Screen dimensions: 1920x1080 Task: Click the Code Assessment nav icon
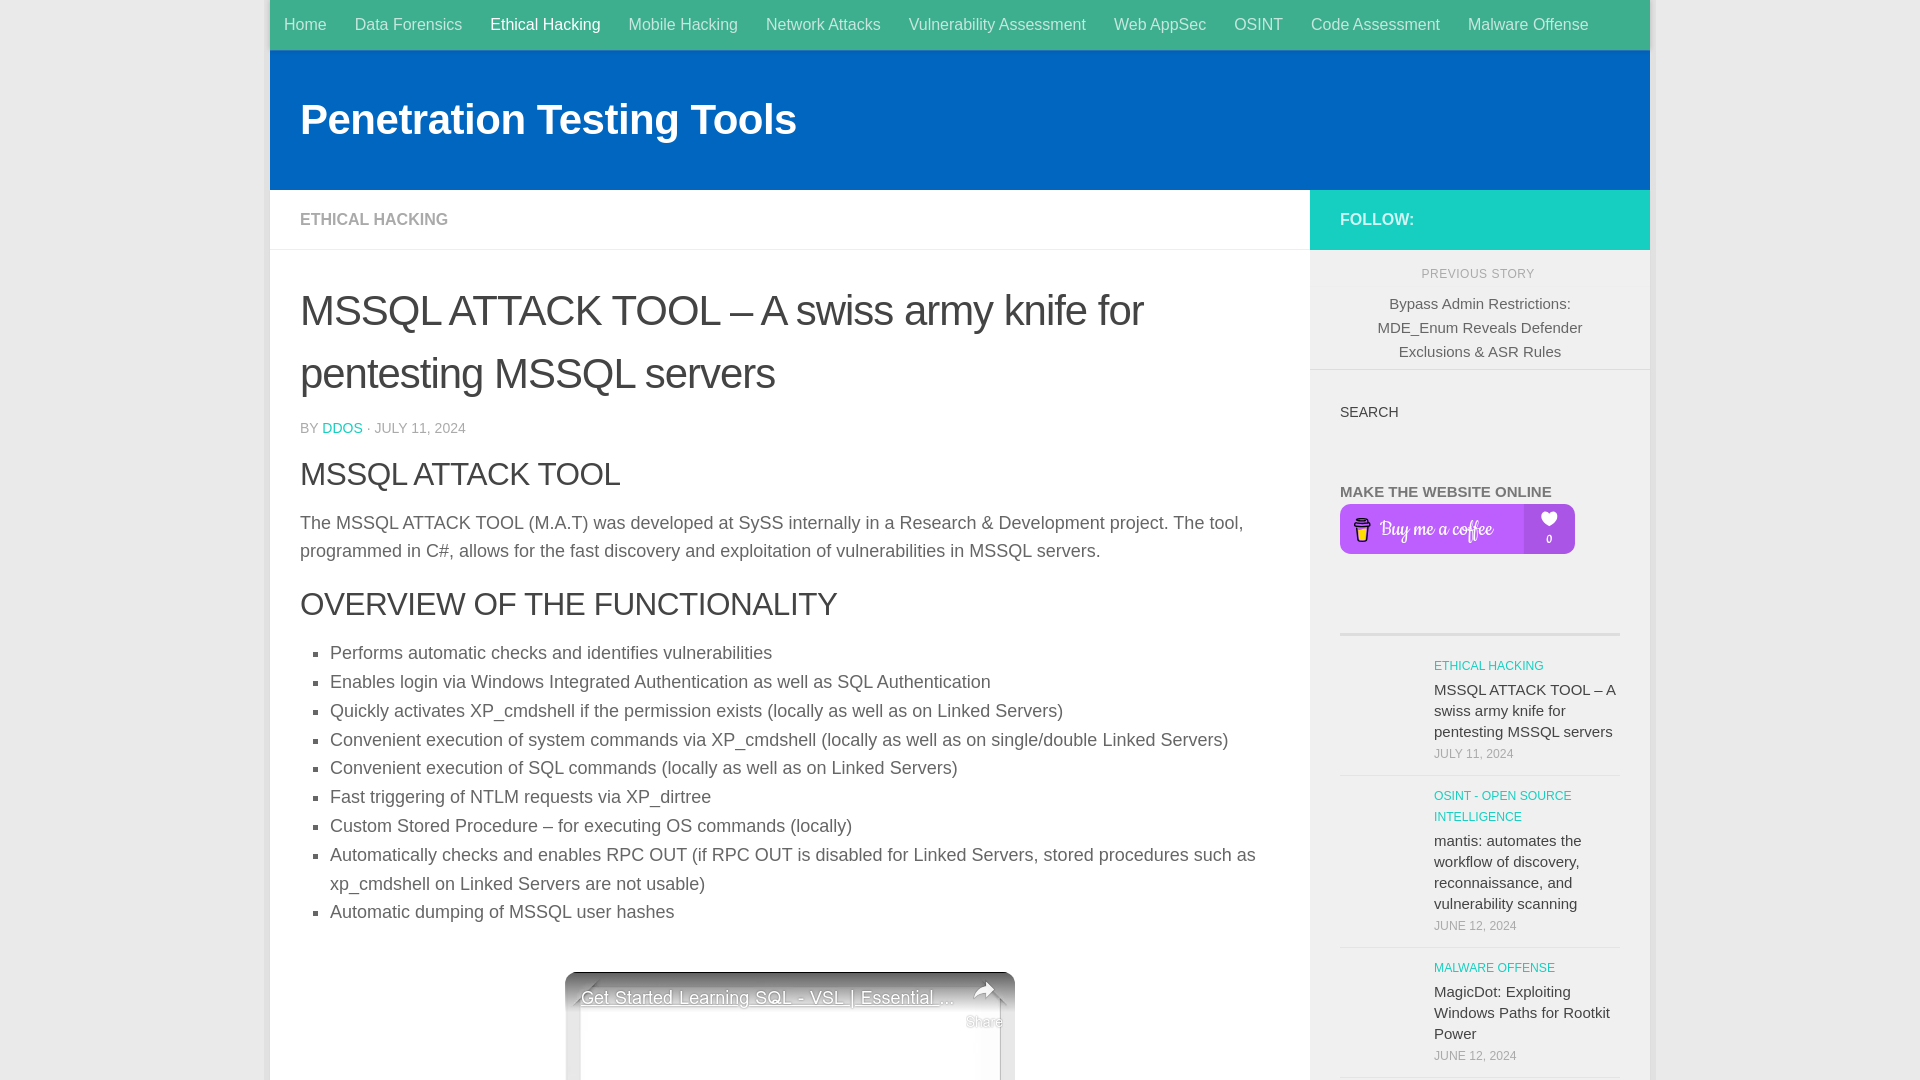pos(1375,24)
